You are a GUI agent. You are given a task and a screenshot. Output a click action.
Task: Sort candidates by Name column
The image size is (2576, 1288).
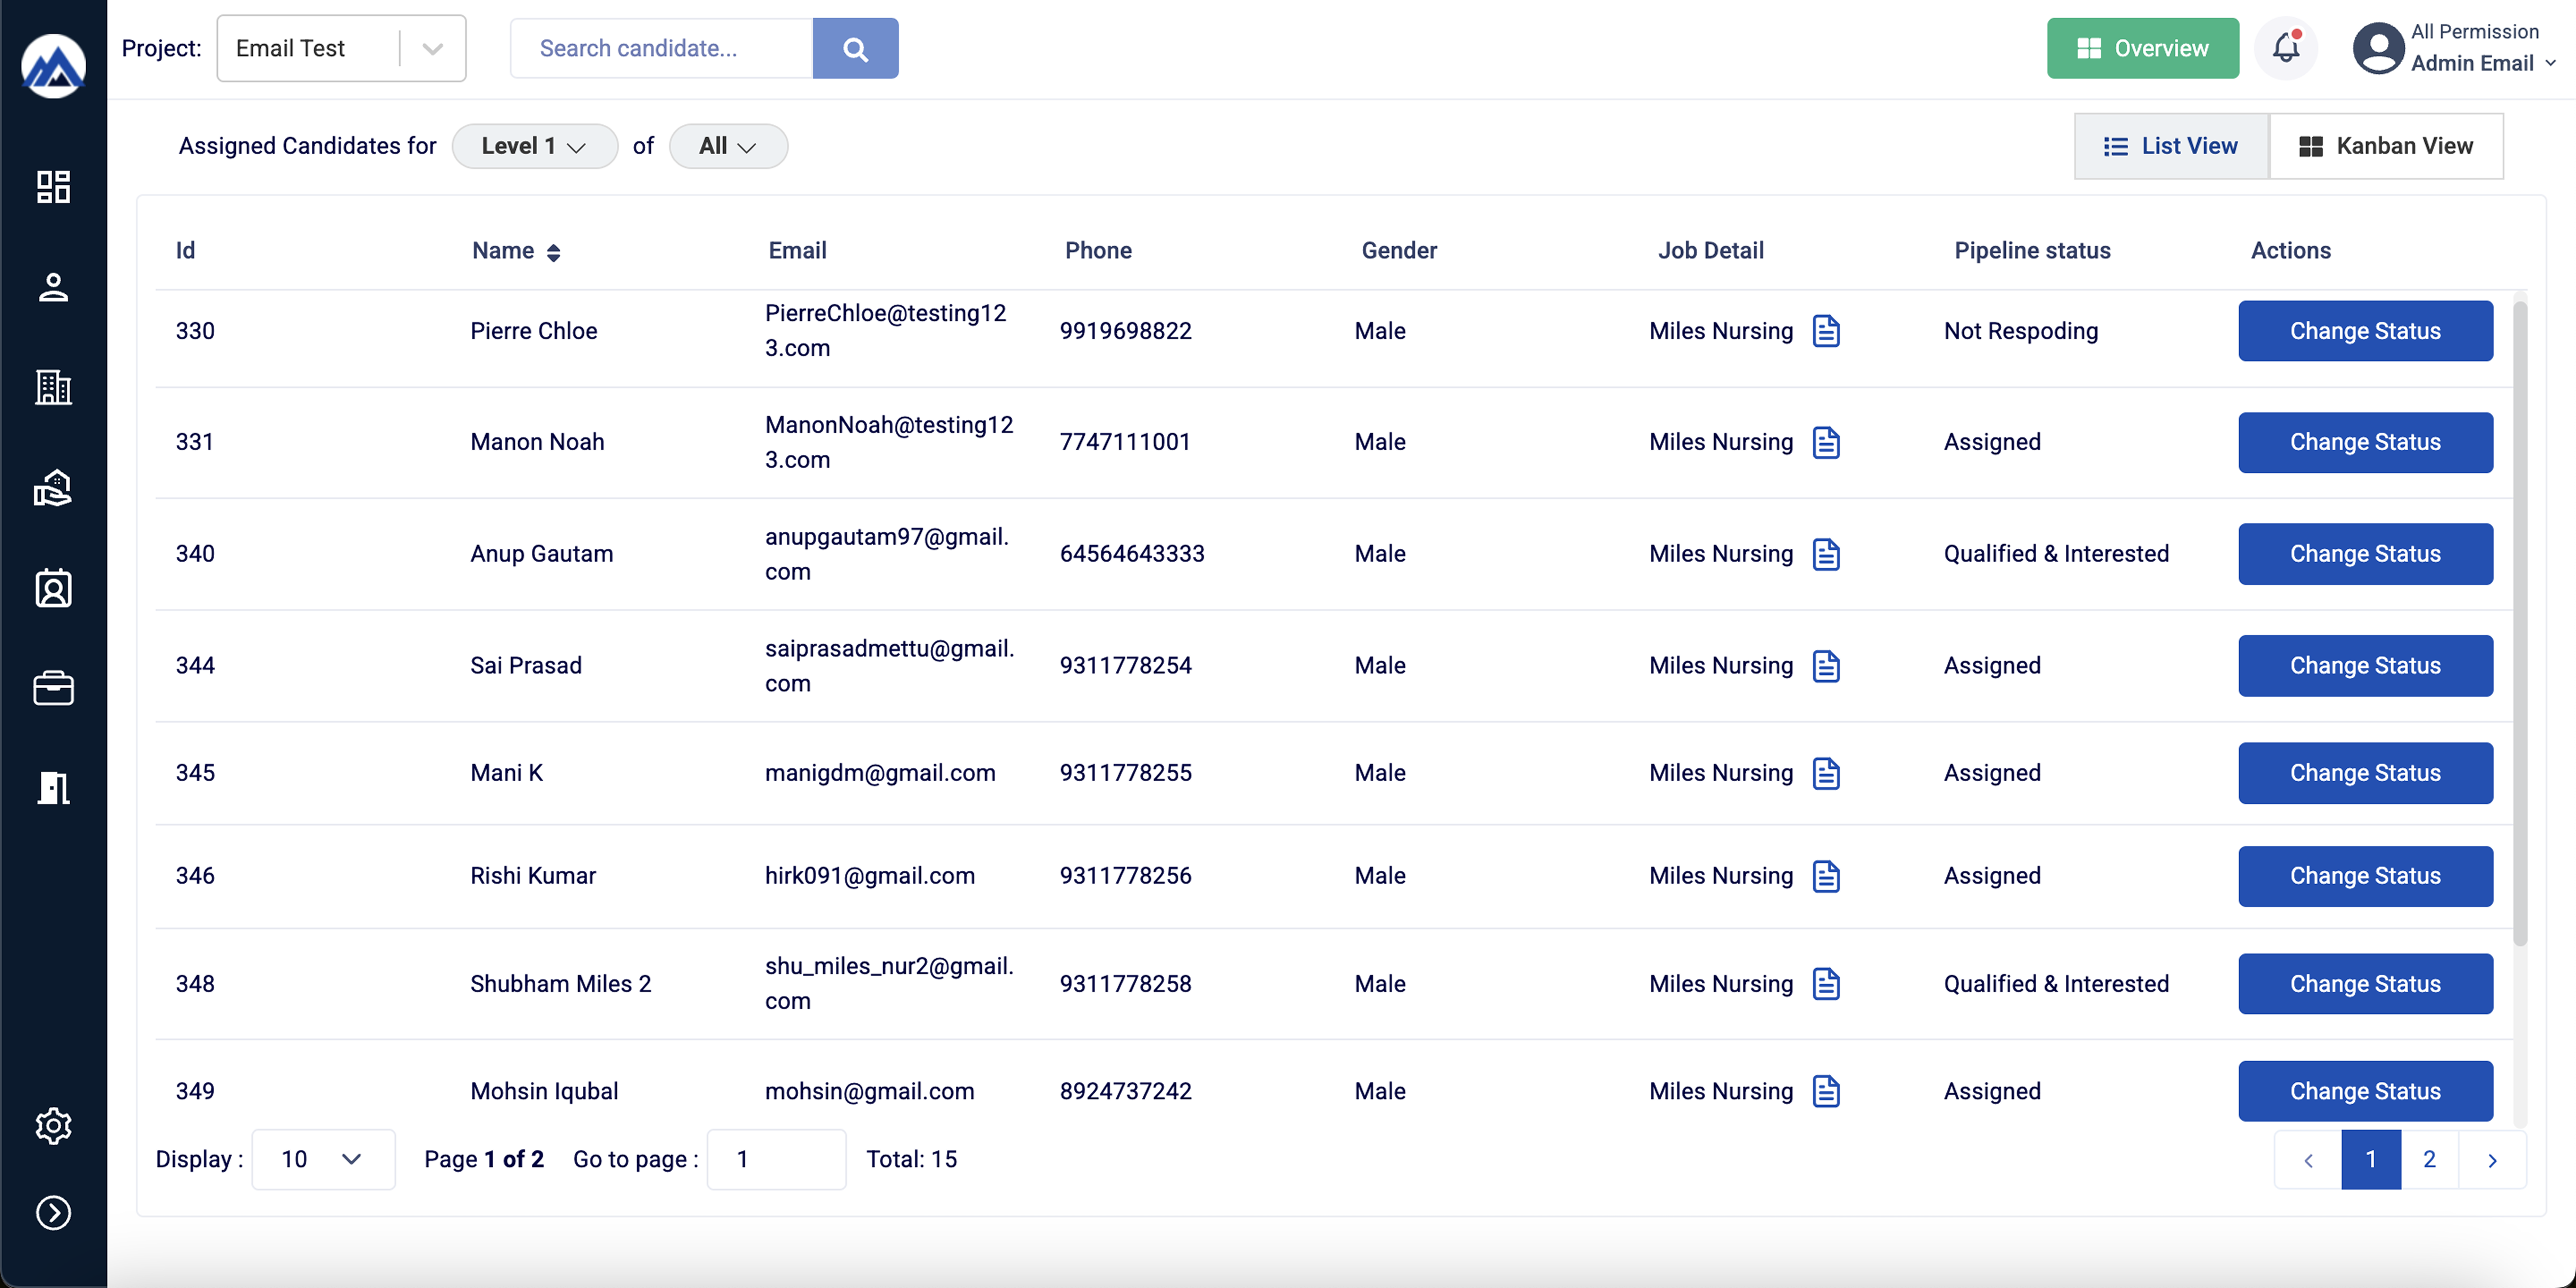coord(553,252)
